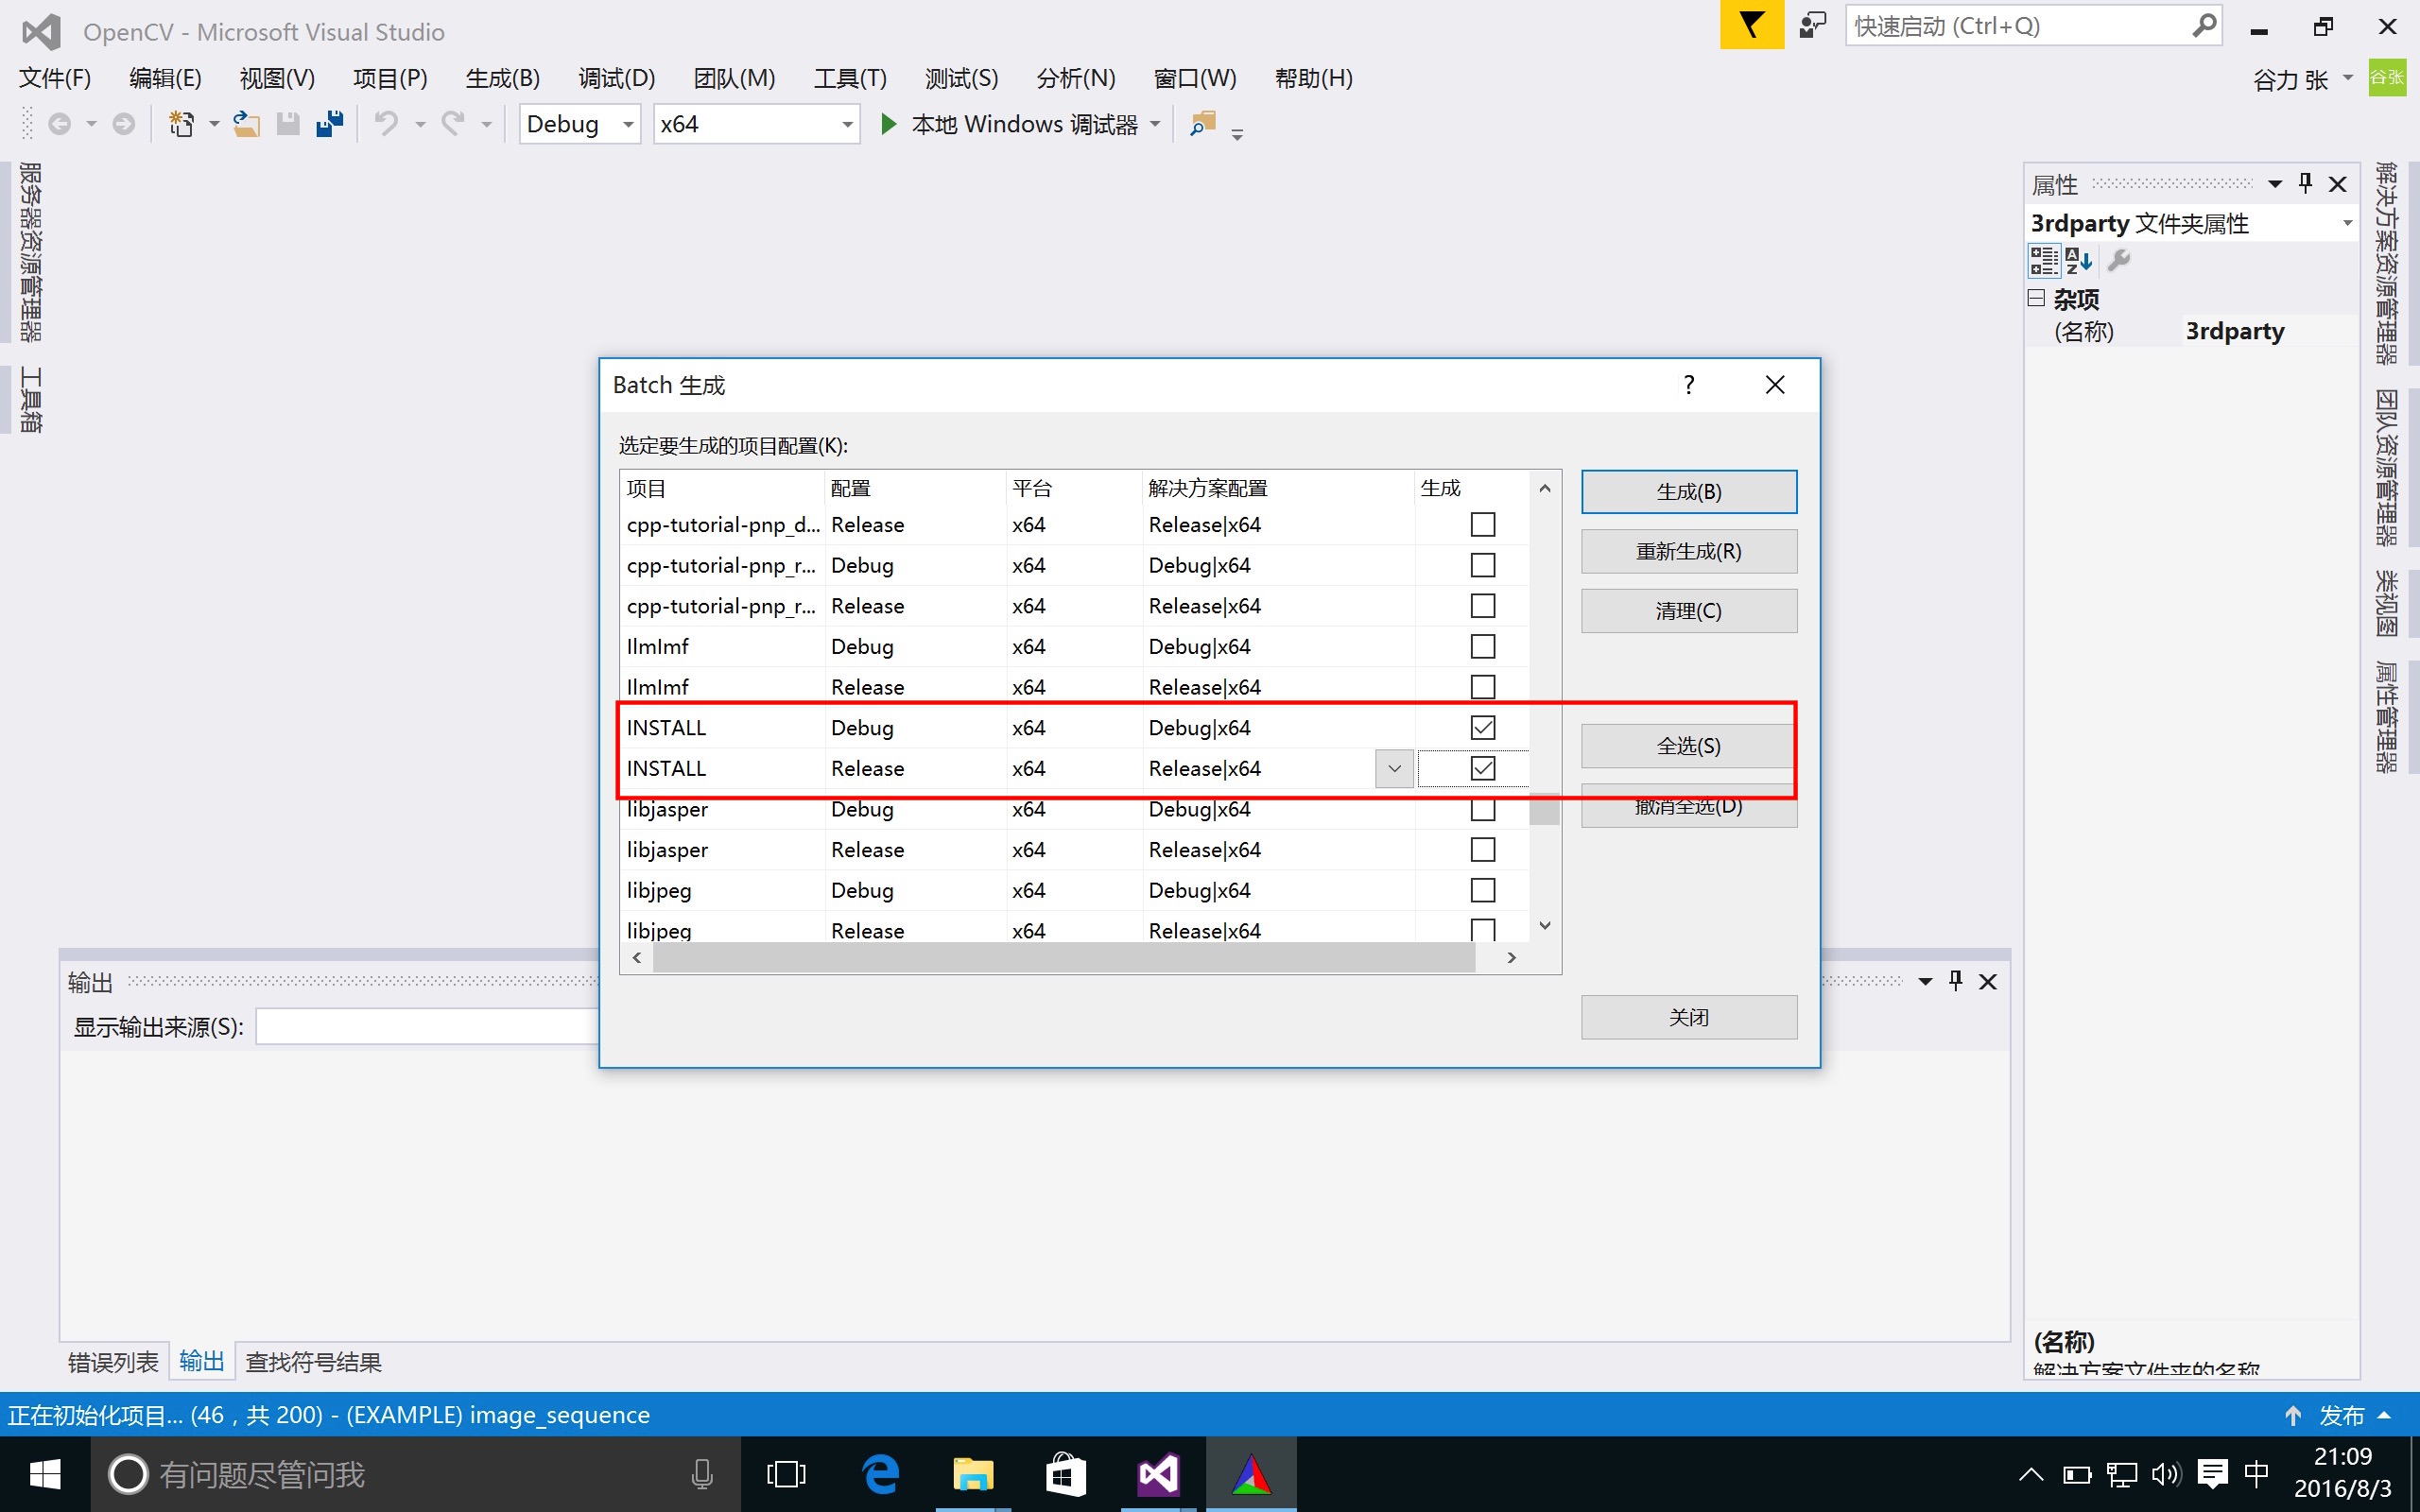Viewport: 2420px width, 1512px height.
Task: Open the 工具(T) menu
Action: (x=850, y=78)
